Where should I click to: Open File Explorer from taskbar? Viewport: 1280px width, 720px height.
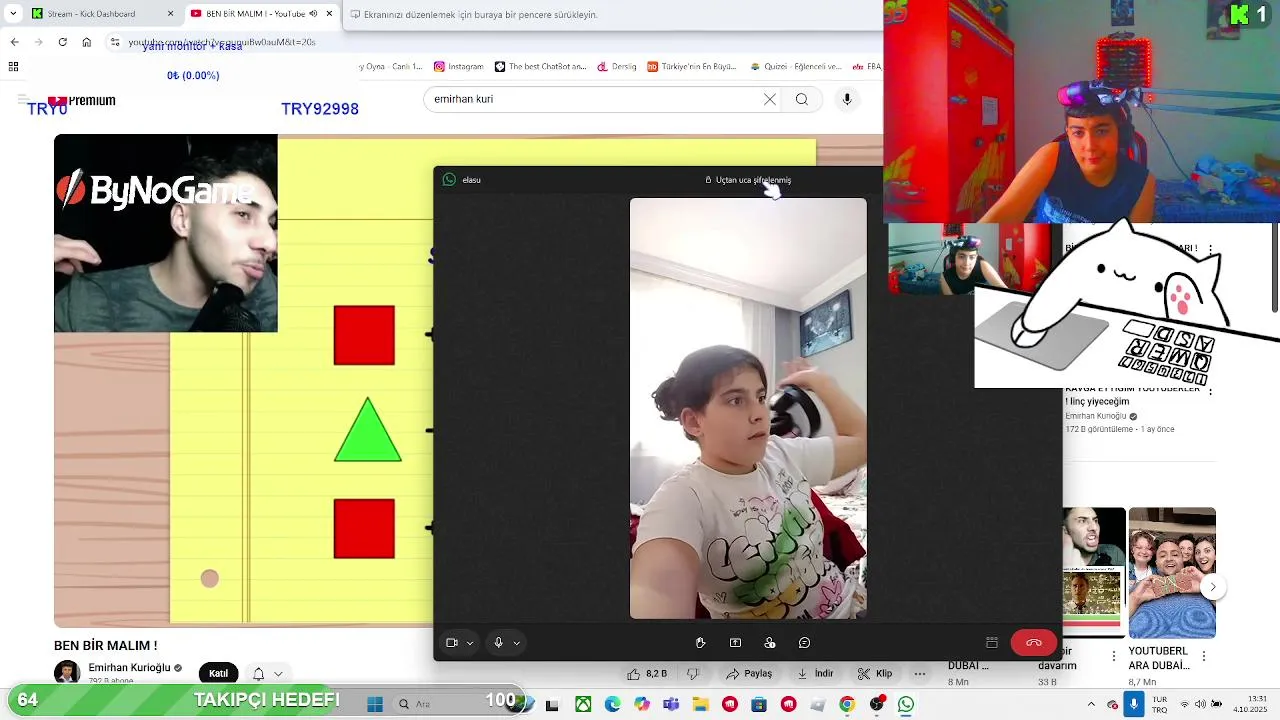(x=700, y=704)
